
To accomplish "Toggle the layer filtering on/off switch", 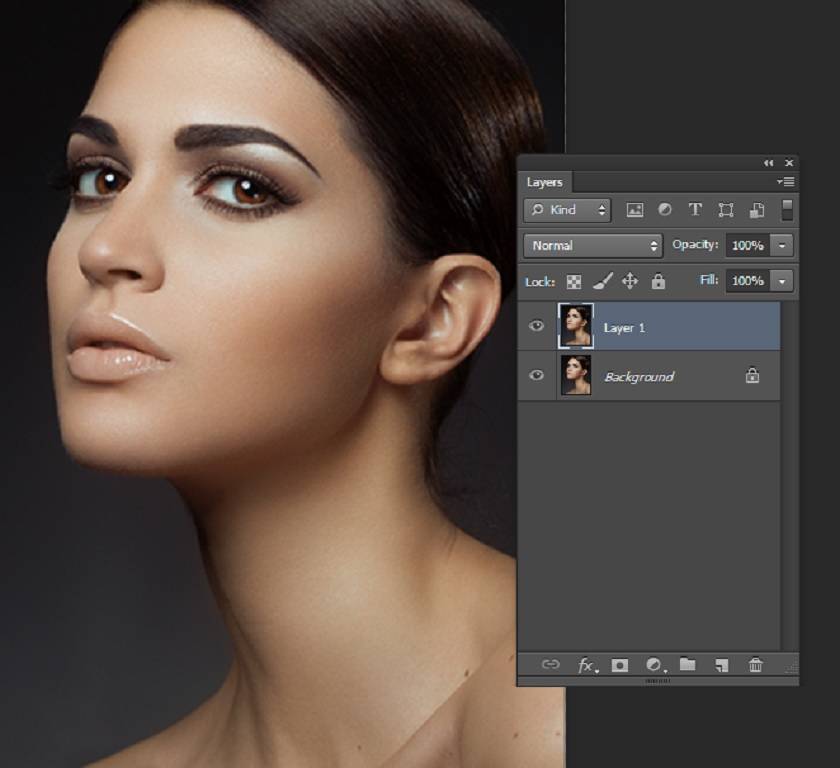I will (x=787, y=209).
